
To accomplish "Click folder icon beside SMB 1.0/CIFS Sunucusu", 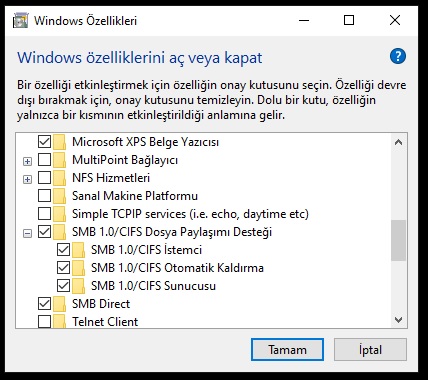I will 78,286.
